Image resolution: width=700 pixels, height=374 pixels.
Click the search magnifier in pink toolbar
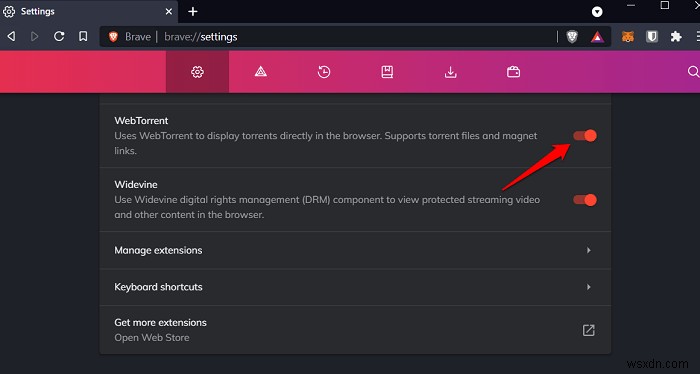[693, 72]
